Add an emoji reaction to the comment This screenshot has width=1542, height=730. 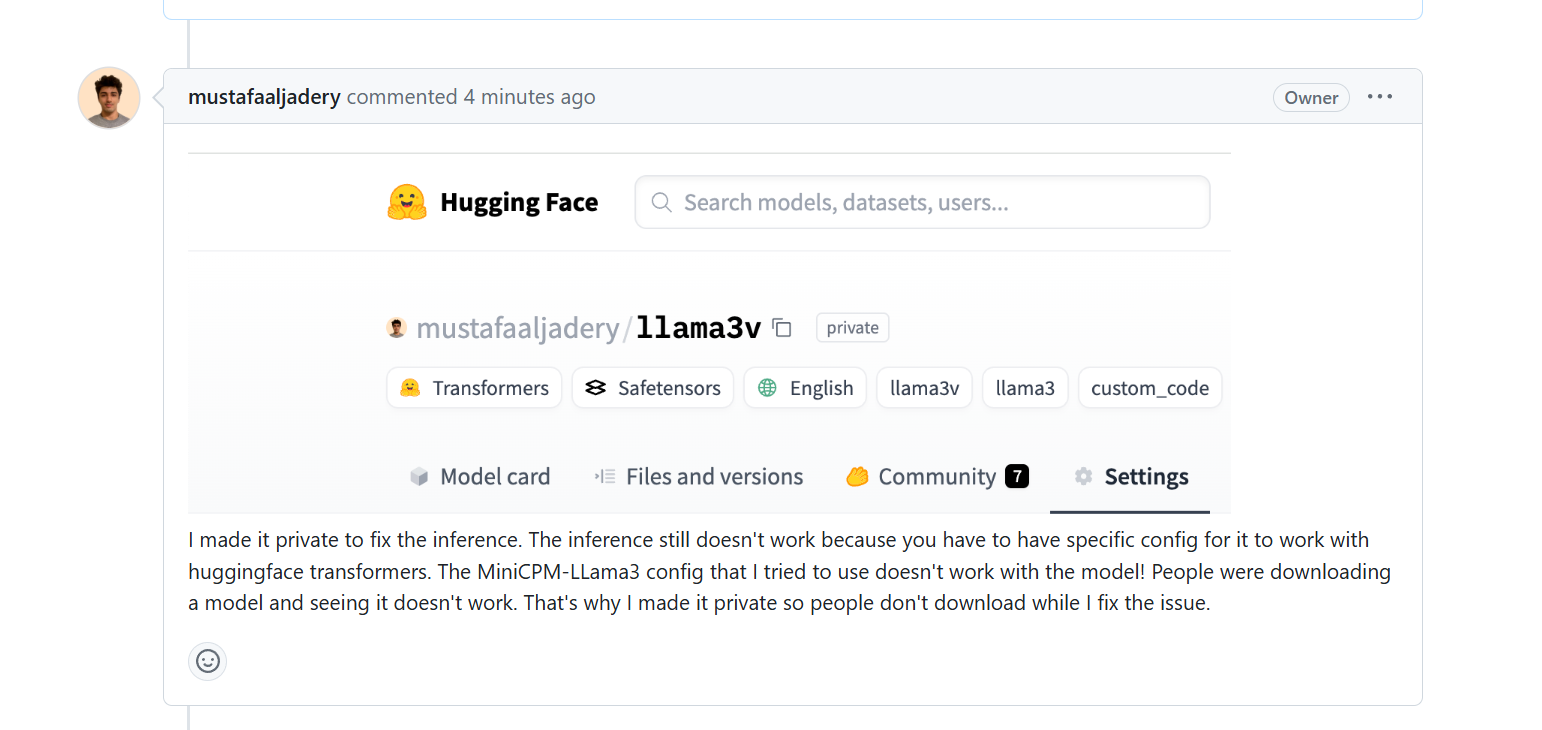tap(208, 661)
